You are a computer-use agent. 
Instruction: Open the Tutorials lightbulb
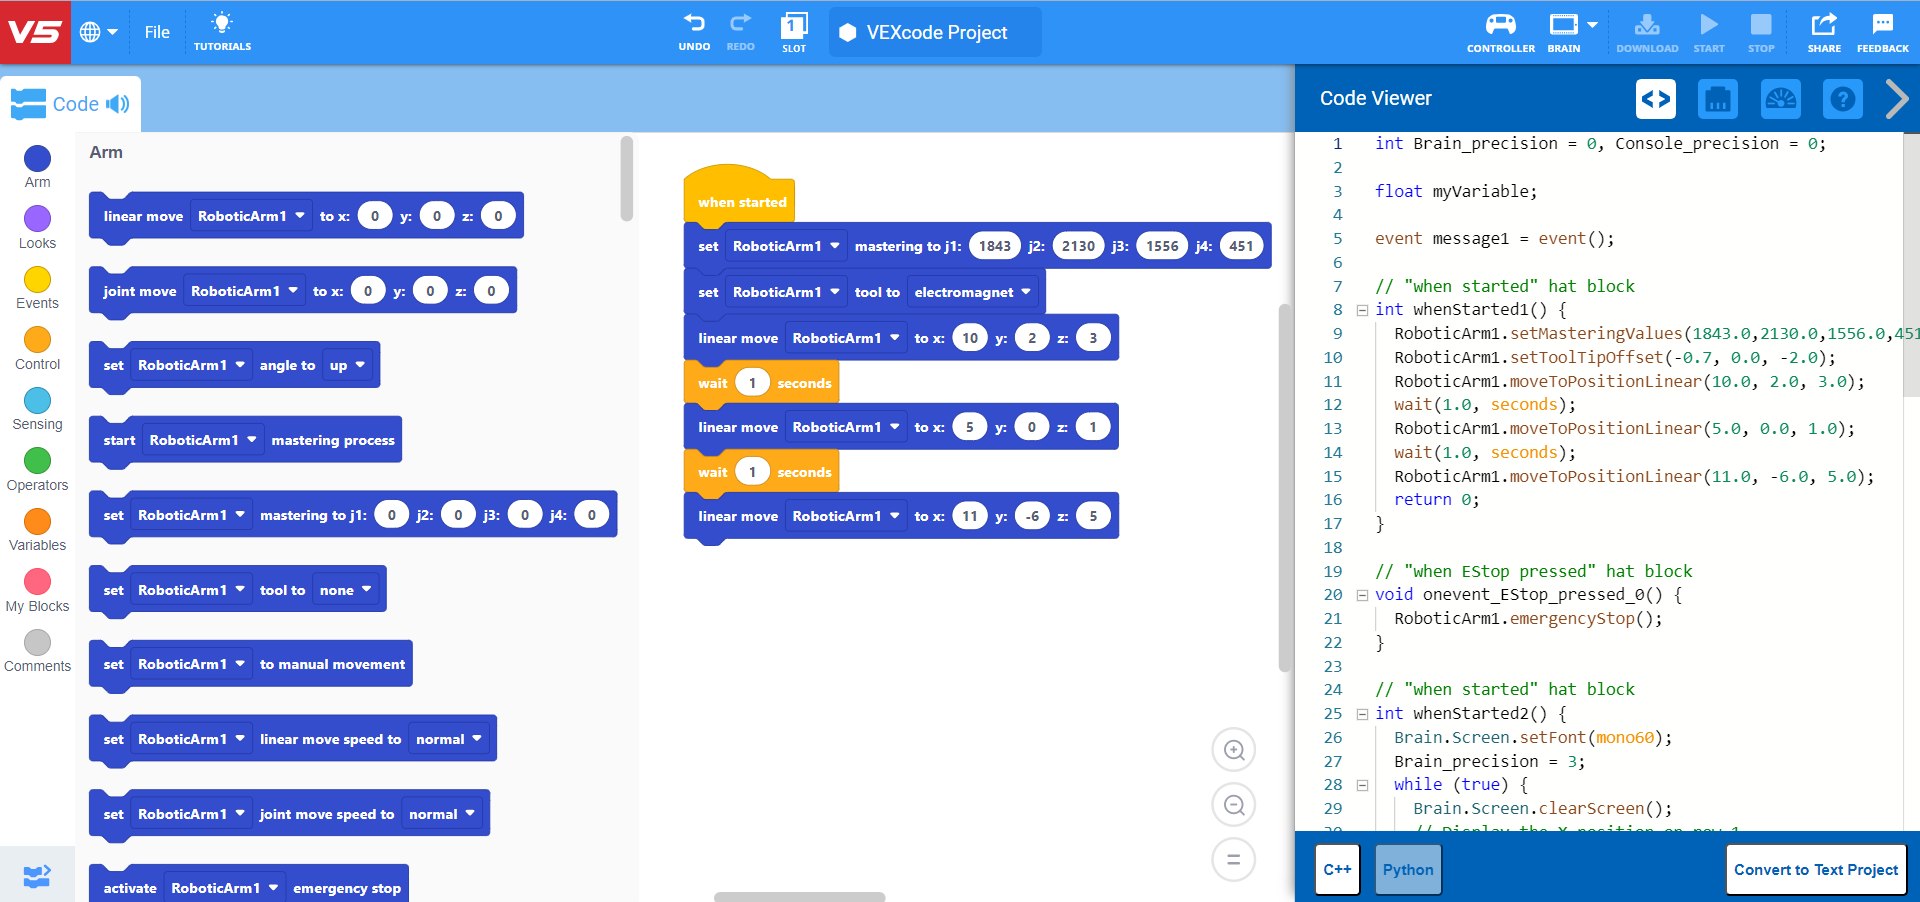[222, 32]
